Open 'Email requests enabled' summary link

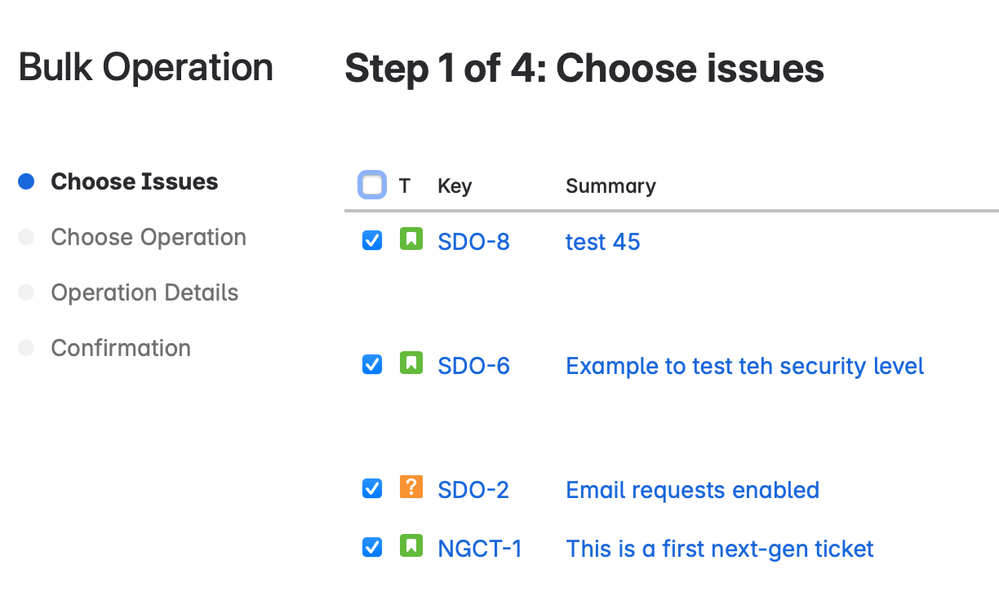(x=692, y=490)
